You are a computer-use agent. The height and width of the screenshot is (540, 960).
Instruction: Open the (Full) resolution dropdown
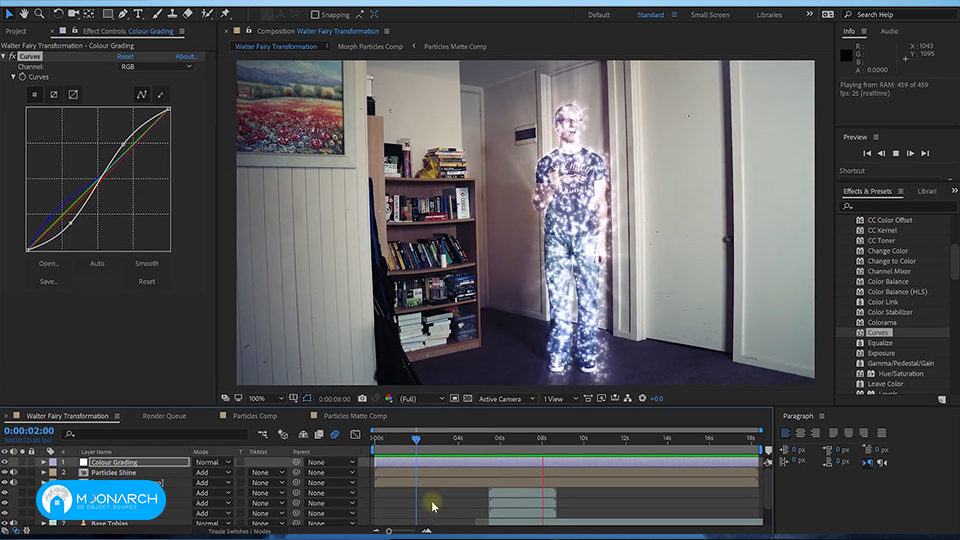click(422, 399)
